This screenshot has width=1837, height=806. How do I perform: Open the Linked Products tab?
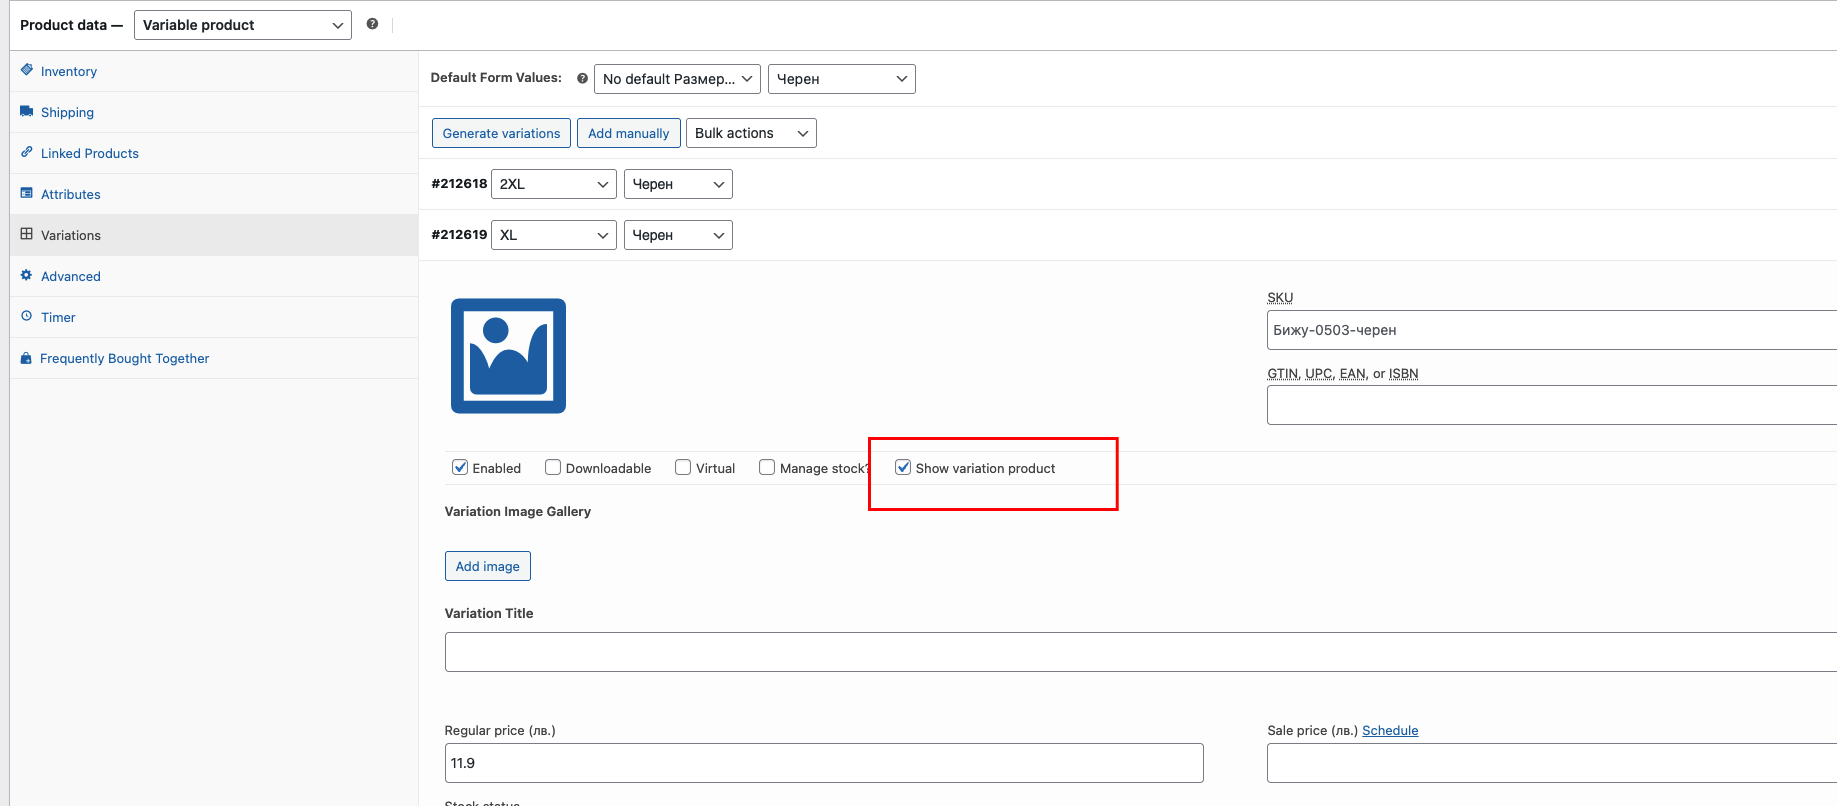pyautogui.click(x=214, y=153)
